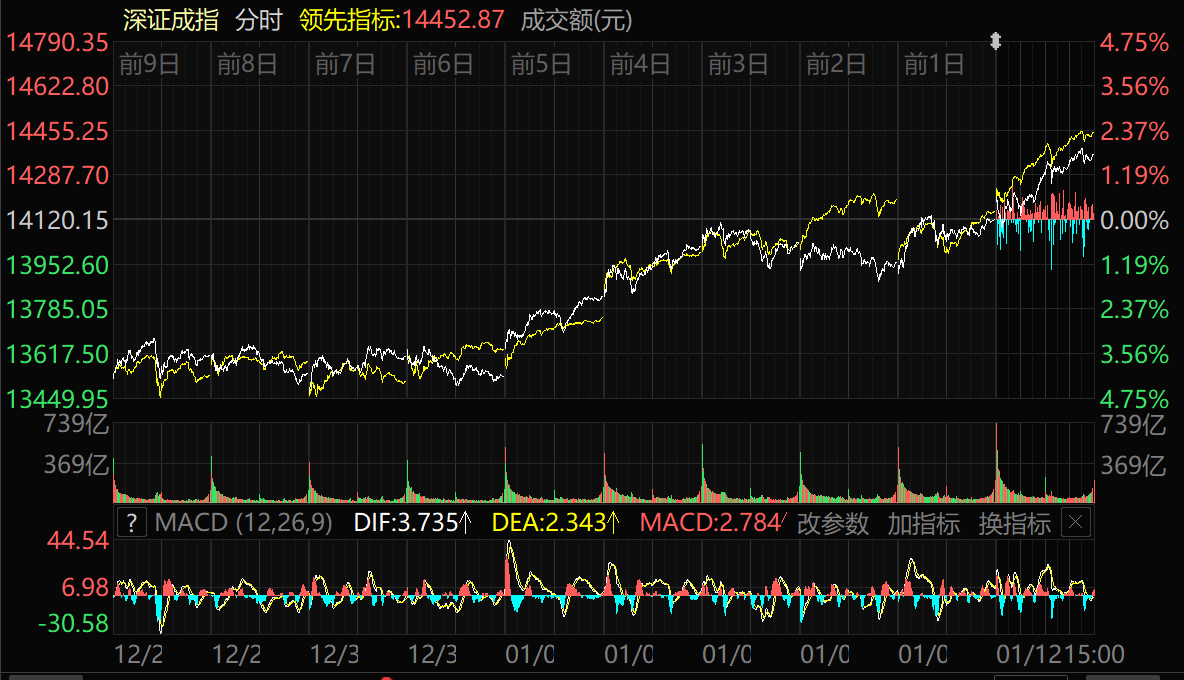Click the DEA:2.343 value

[x=556, y=523]
